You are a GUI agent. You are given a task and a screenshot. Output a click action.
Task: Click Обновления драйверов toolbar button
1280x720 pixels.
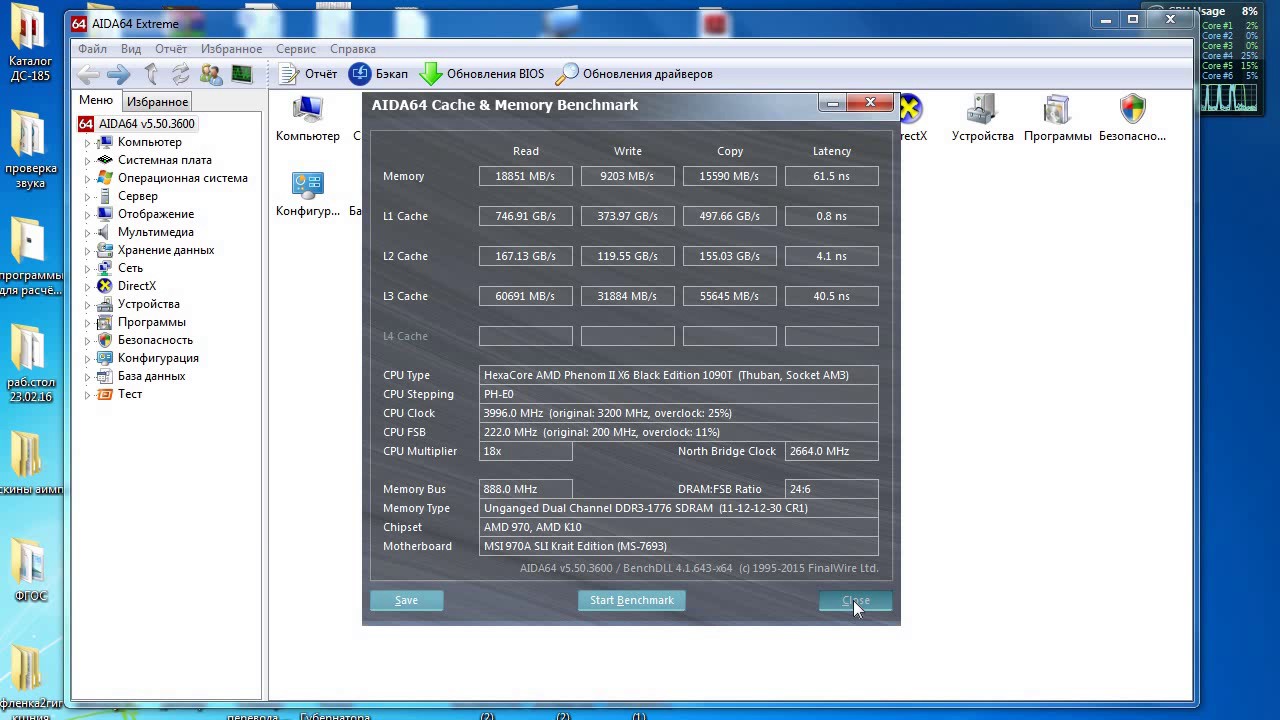634,74
